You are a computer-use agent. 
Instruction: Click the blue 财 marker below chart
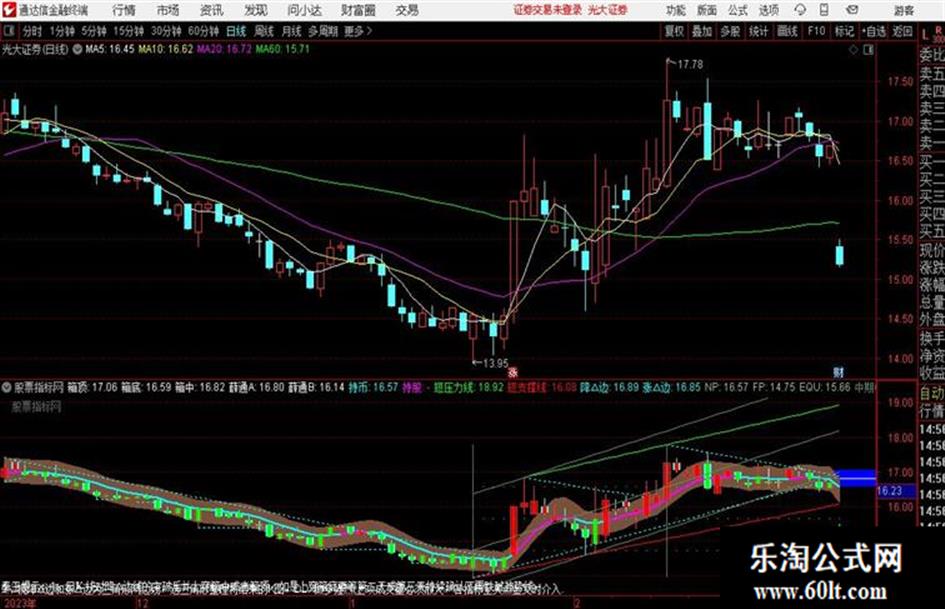[x=838, y=371]
